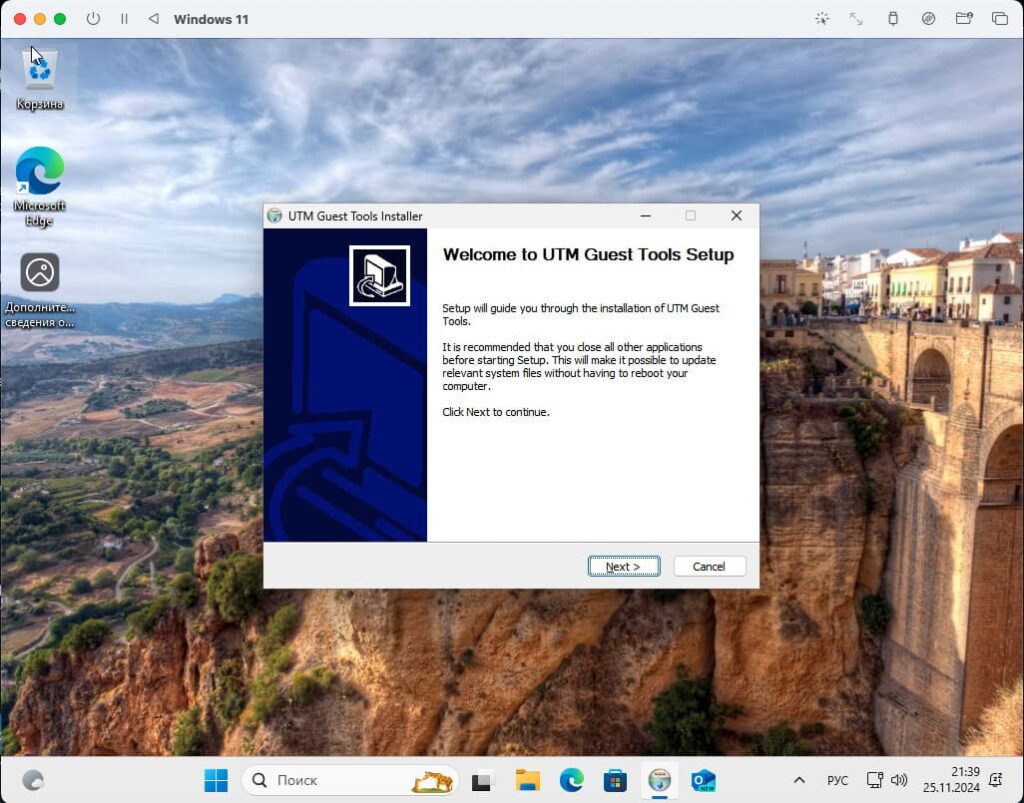The width and height of the screenshot is (1024, 803).
Task: Click the UTM power button icon
Action: click(x=93, y=19)
